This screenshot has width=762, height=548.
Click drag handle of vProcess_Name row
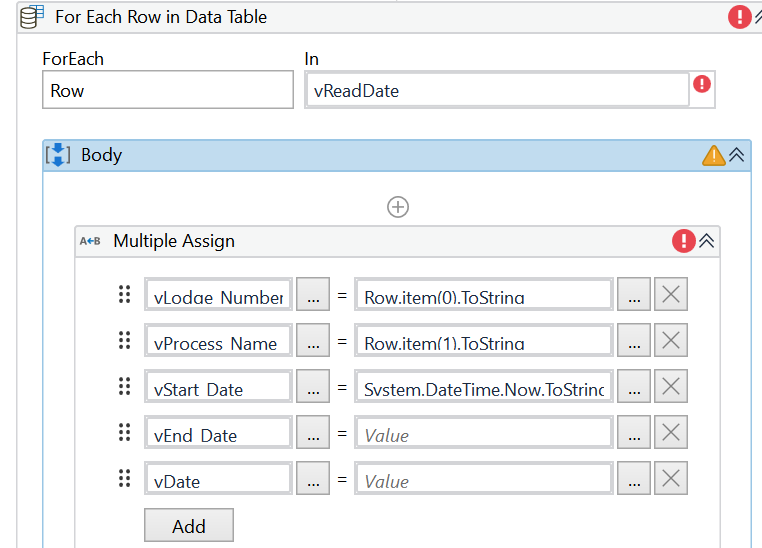125,342
